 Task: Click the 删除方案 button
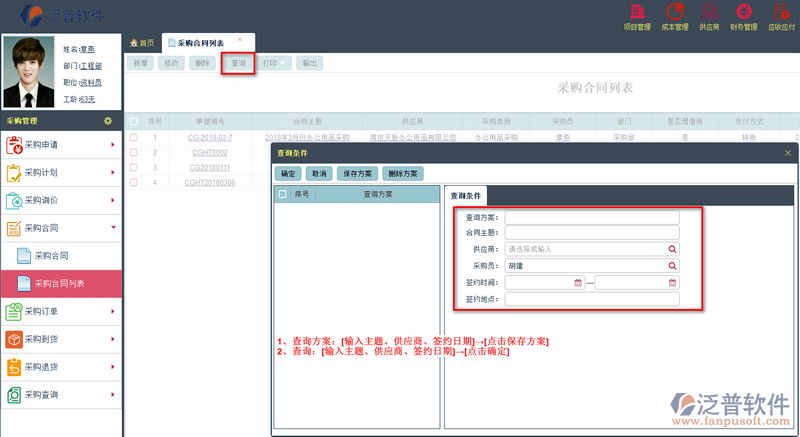click(403, 173)
